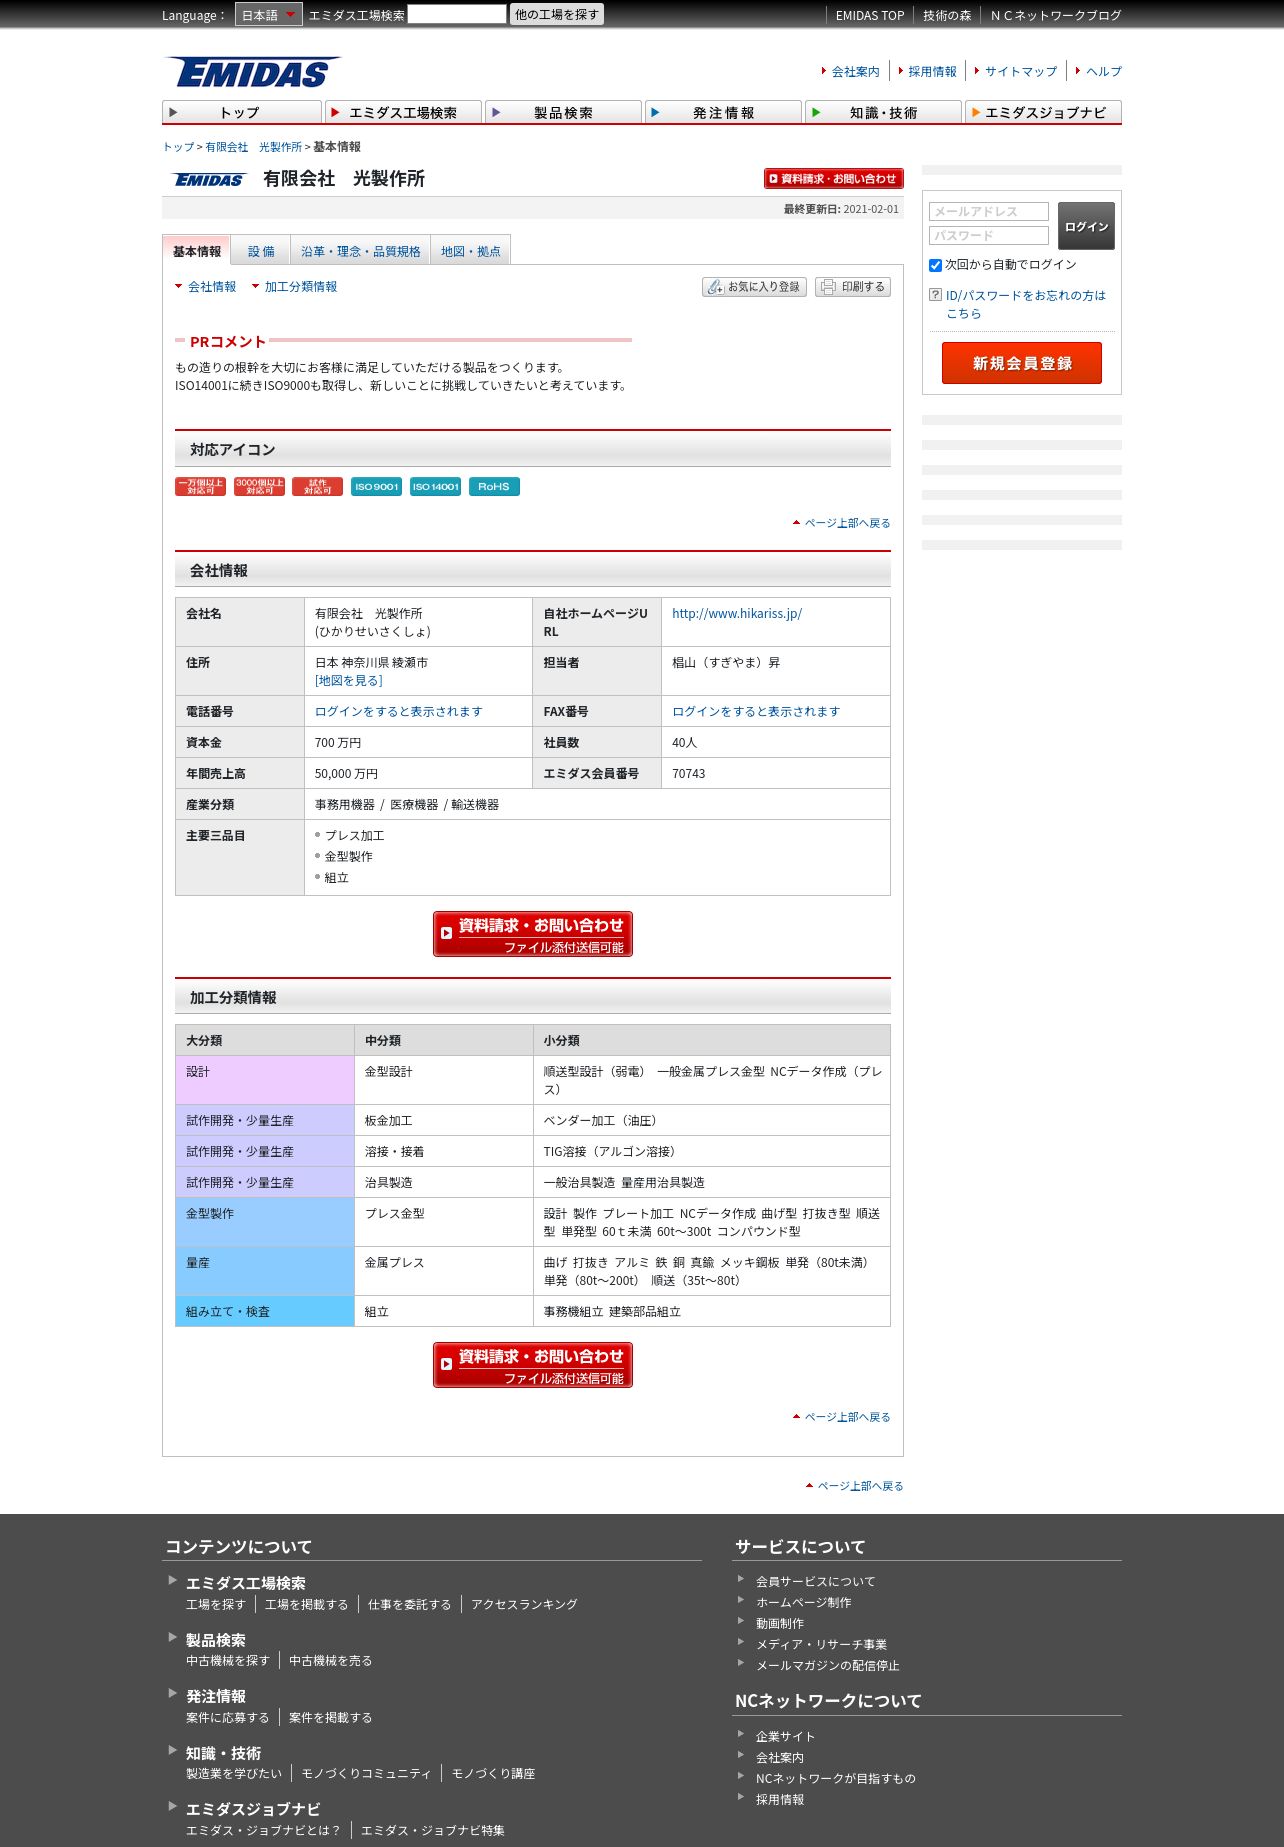Open the 発注情報 navigation item
The width and height of the screenshot is (1284, 1847).
[x=723, y=112]
